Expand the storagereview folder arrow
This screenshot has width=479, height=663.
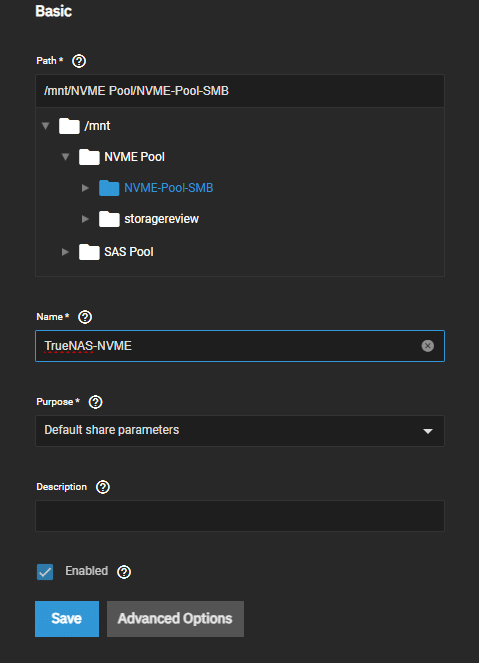coord(85,219)
